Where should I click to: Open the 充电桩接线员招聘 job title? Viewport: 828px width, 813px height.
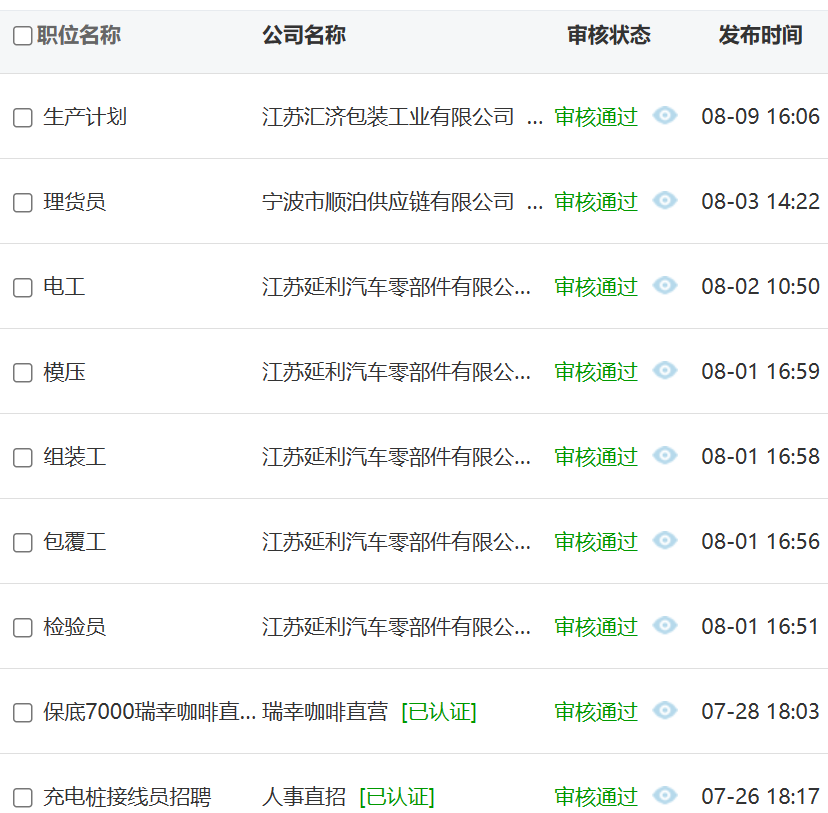[x=127, y=797]
